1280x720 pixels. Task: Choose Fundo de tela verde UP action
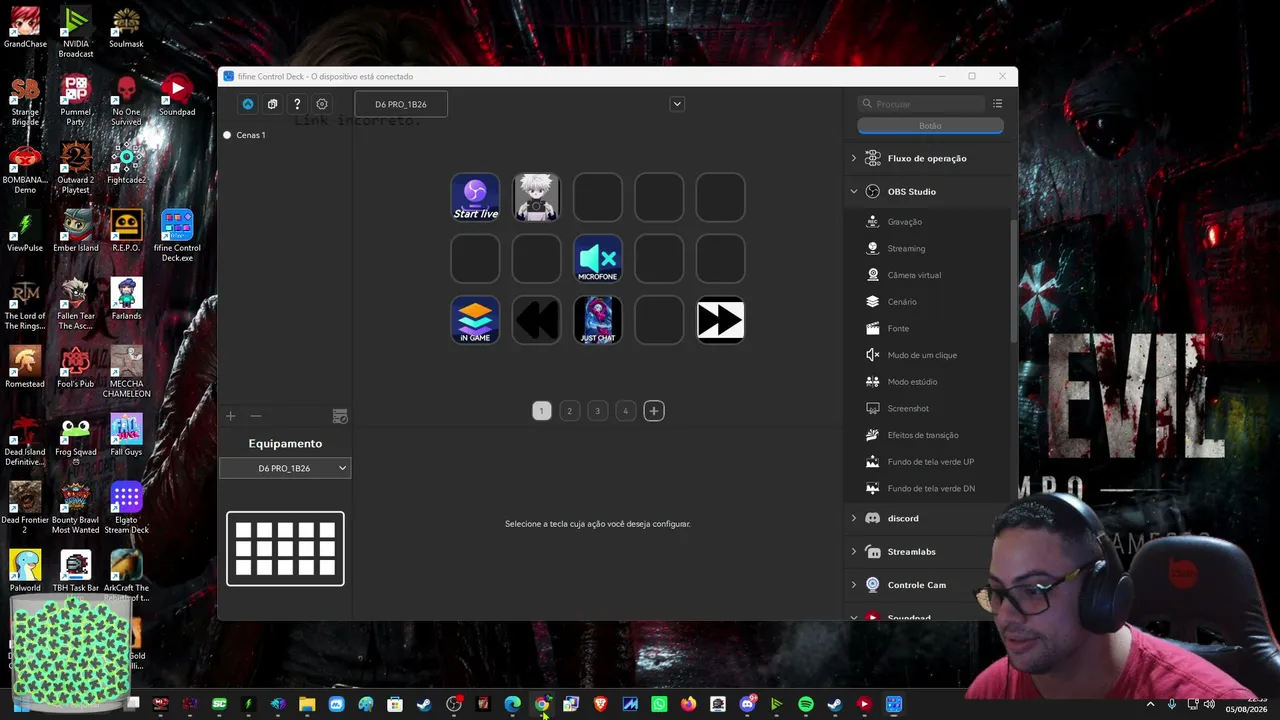click(x=929, y=462)
